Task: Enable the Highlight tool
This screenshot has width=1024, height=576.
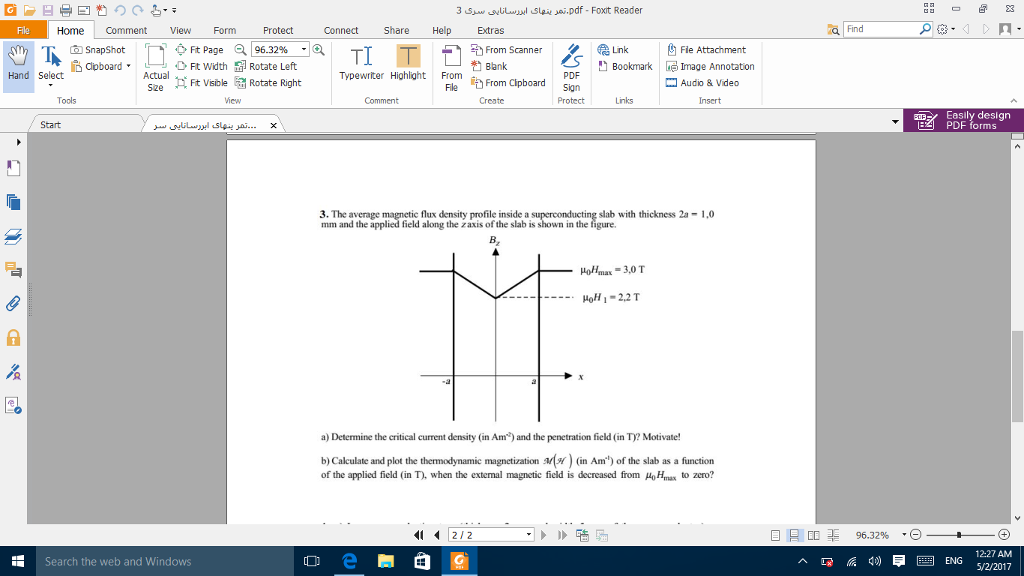Action: (408, 63)
